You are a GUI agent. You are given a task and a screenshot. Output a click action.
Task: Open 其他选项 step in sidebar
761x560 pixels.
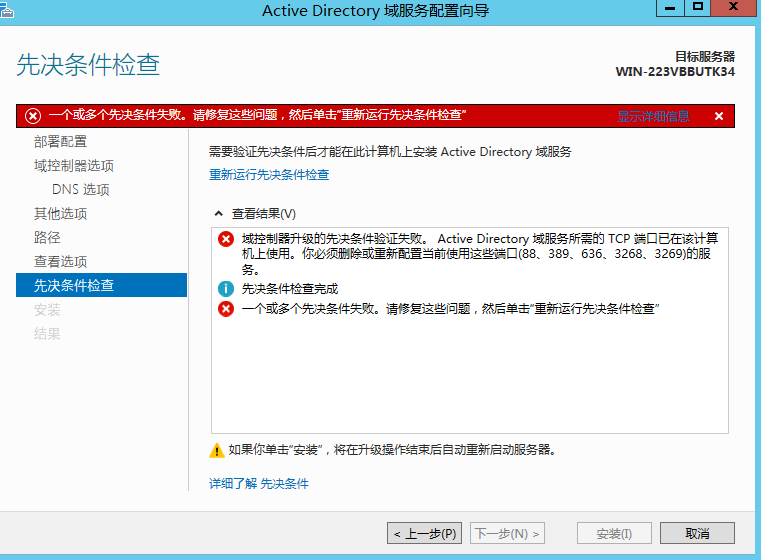(60, 214)
